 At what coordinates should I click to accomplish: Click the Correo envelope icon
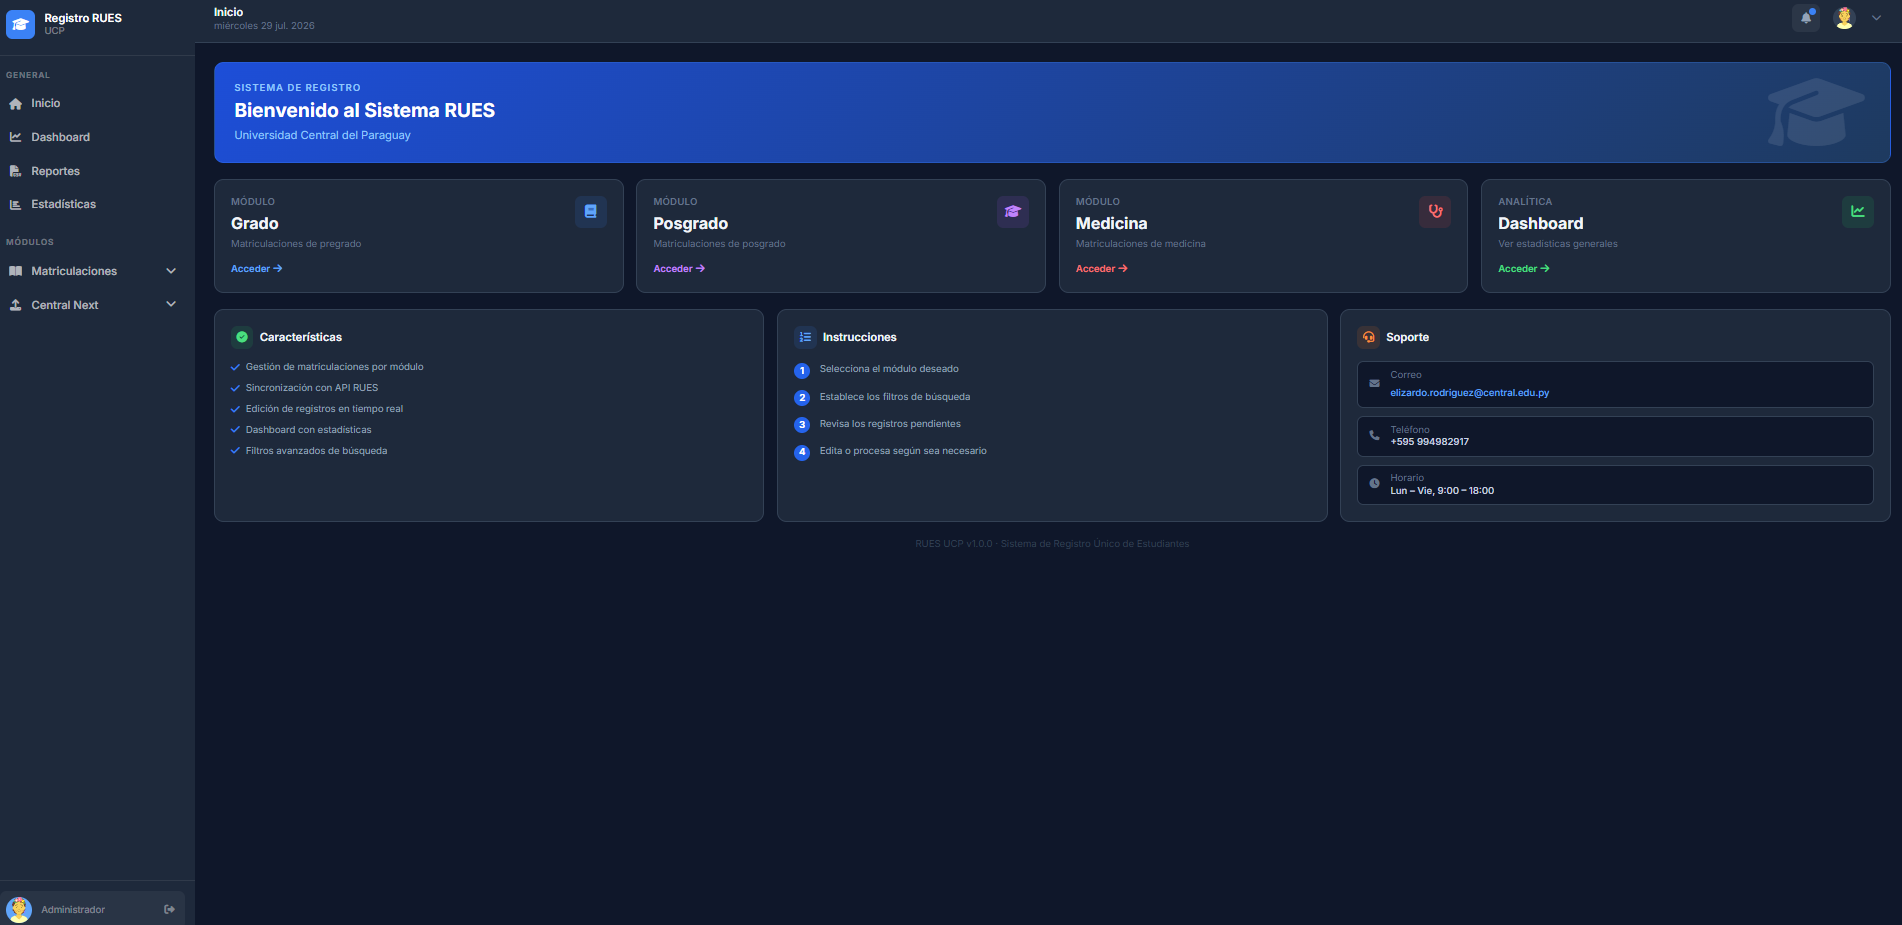coord(1374,383)
